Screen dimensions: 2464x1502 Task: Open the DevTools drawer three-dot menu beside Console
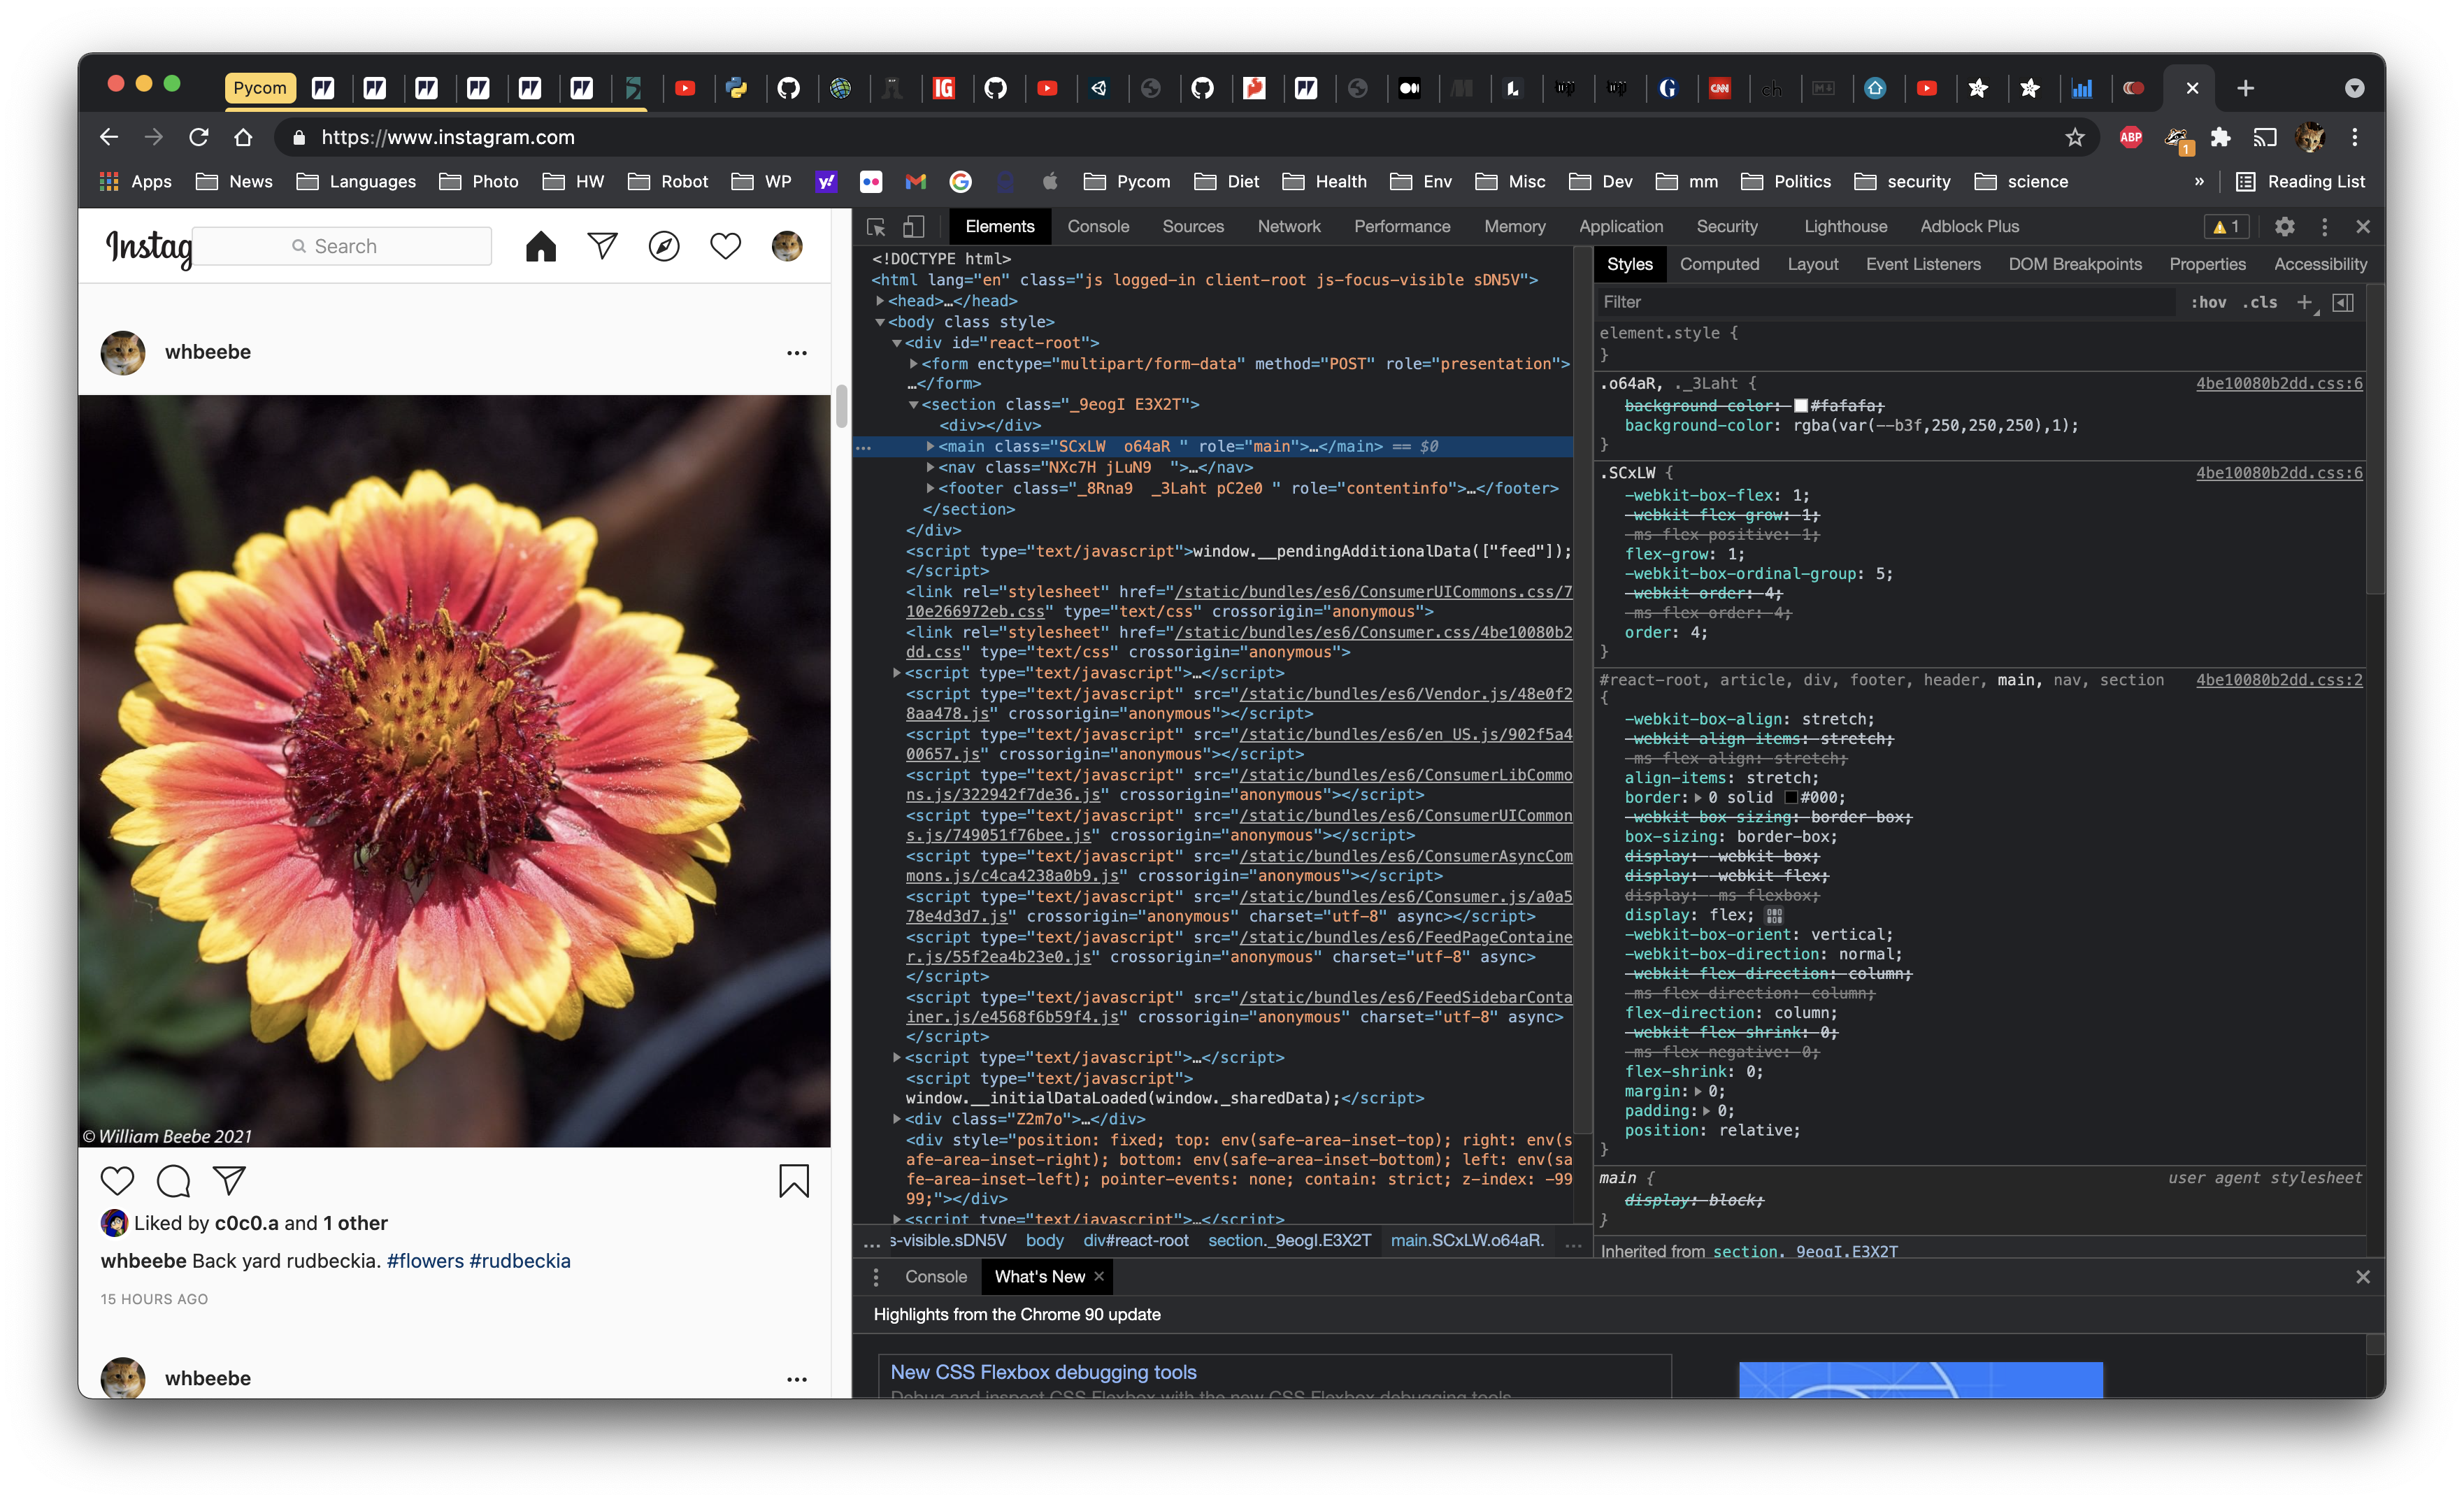click(x=876, y=1277)
